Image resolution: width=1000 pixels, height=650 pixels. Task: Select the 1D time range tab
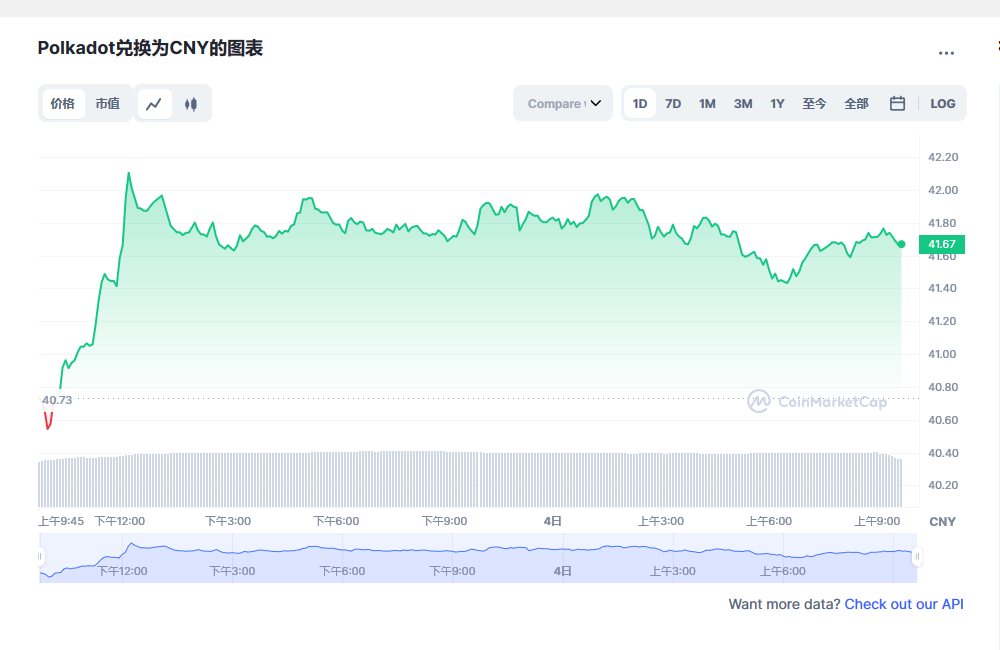640,104
